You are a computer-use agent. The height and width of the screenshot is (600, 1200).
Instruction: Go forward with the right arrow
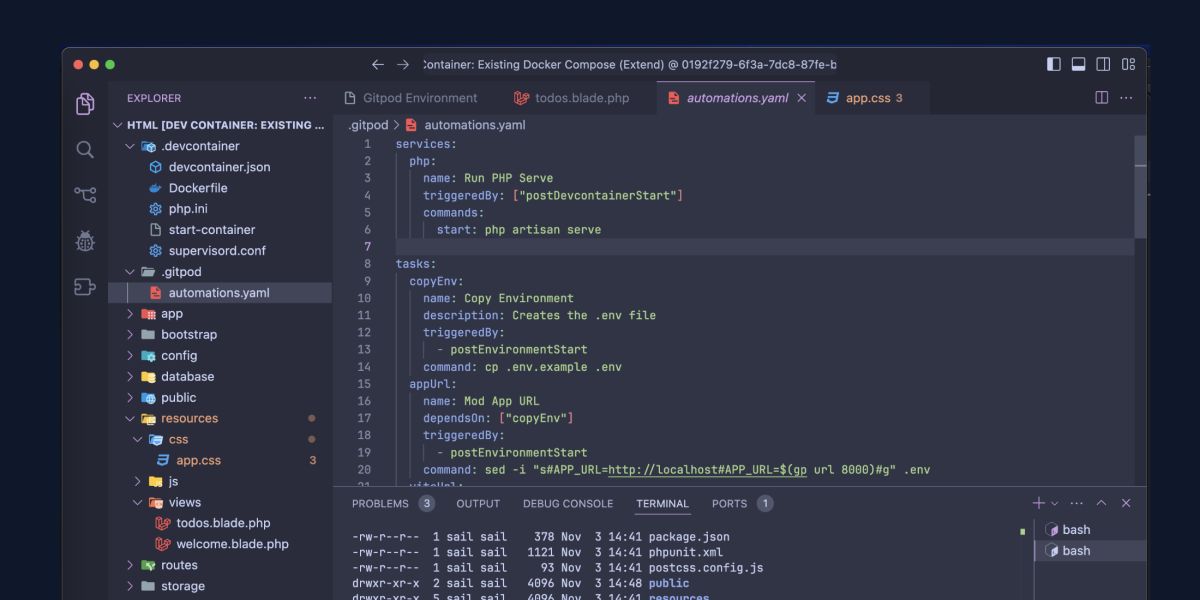coord(403,64)
